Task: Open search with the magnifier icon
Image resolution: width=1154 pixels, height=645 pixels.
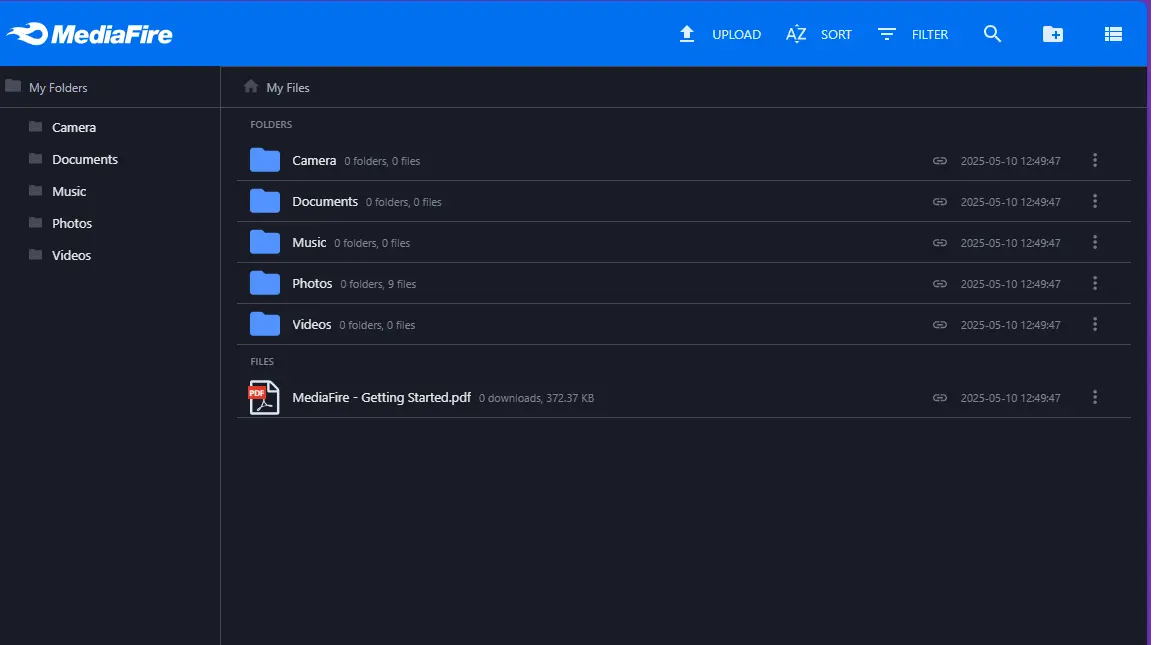Action: [x=992, y=34]
